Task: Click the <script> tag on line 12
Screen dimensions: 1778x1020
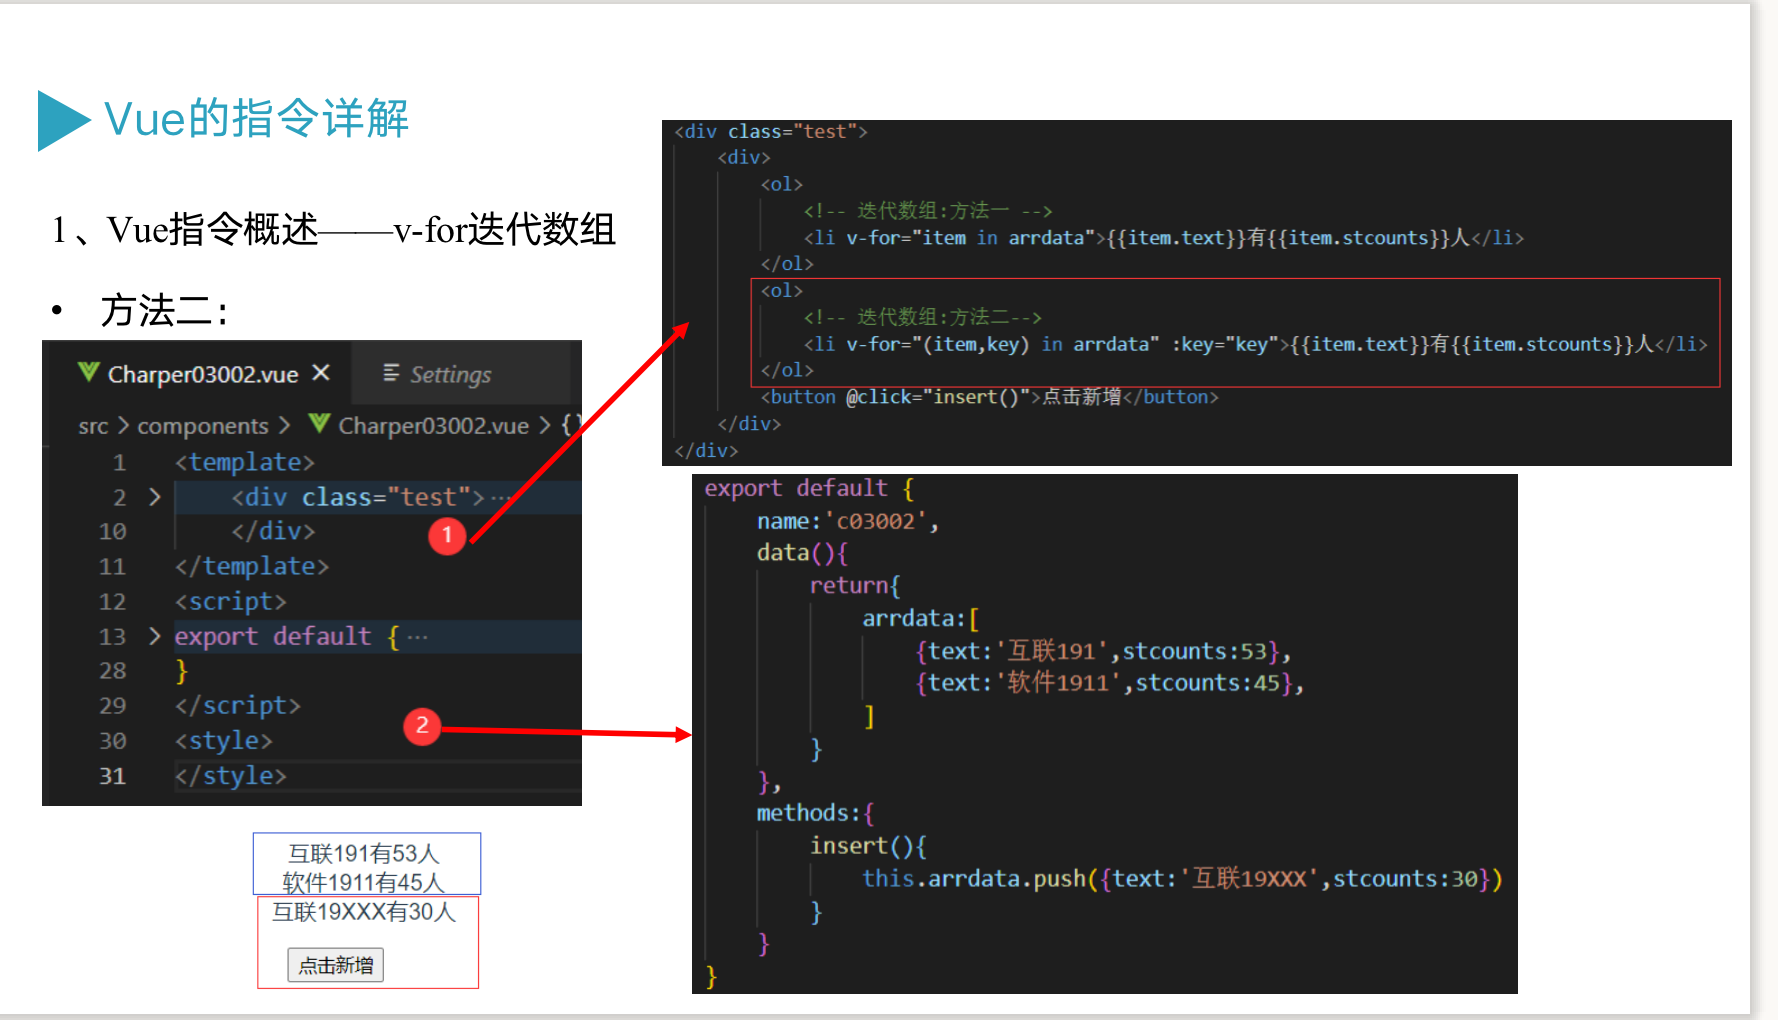Action: point(231,601)
